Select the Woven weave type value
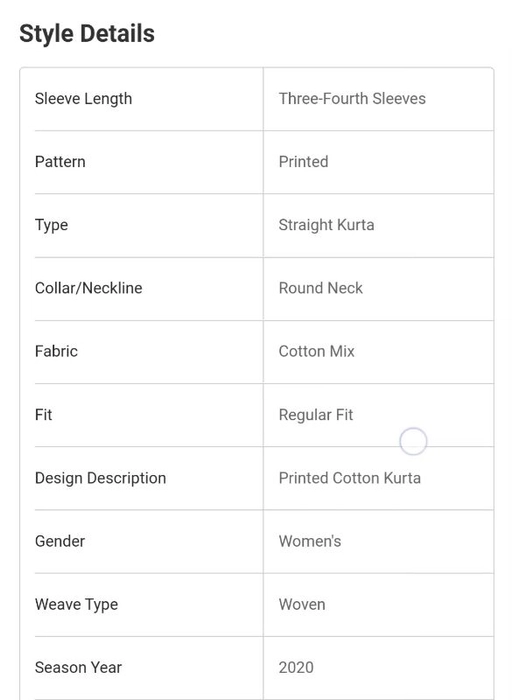This screenshot has width=512, height=700. (302, 604)
